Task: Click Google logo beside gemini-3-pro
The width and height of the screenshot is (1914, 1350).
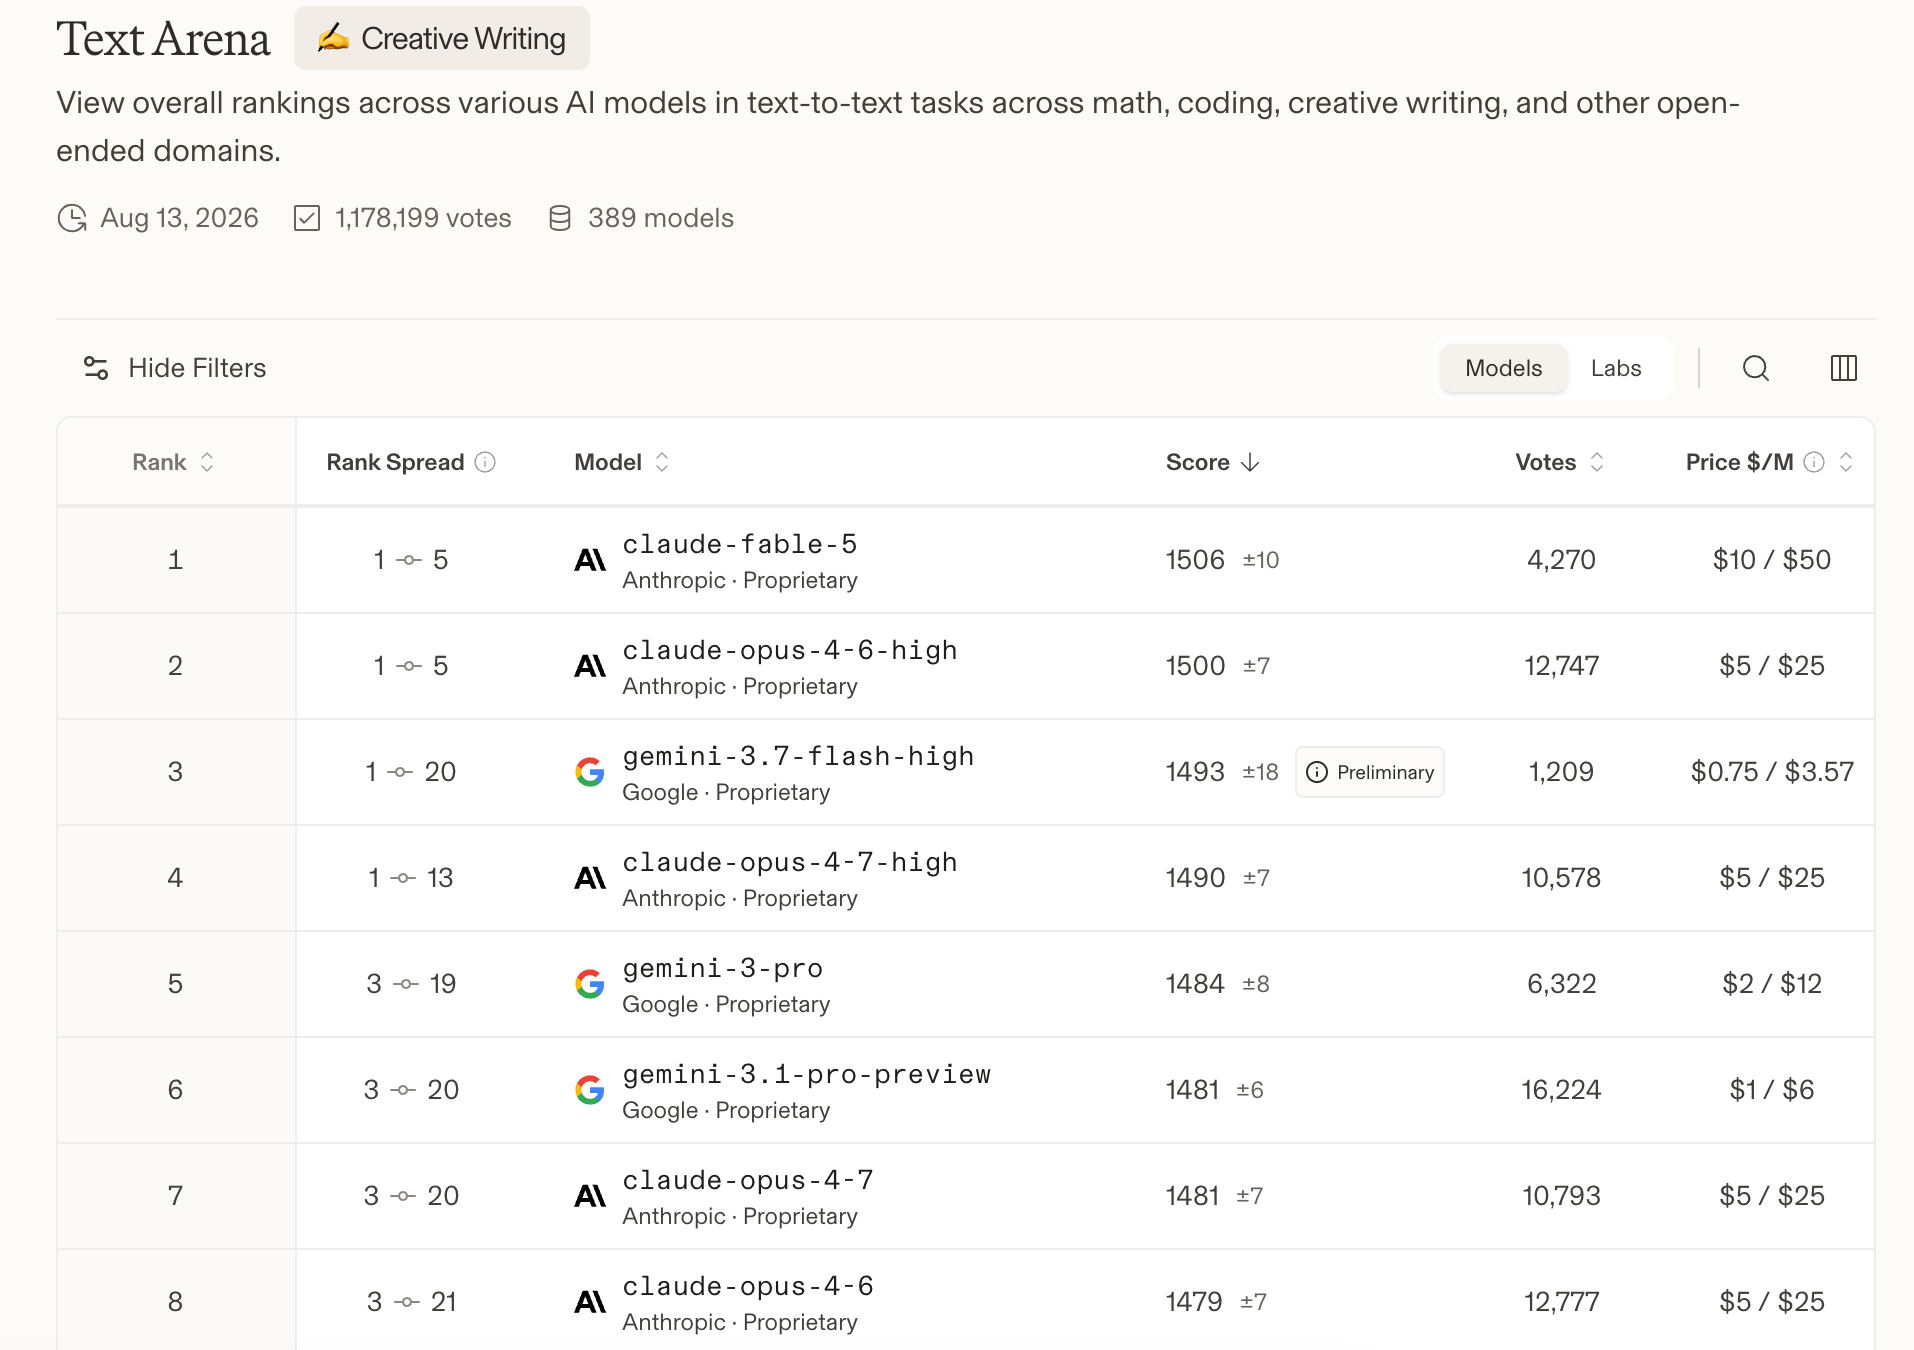Action: (590, 984)
